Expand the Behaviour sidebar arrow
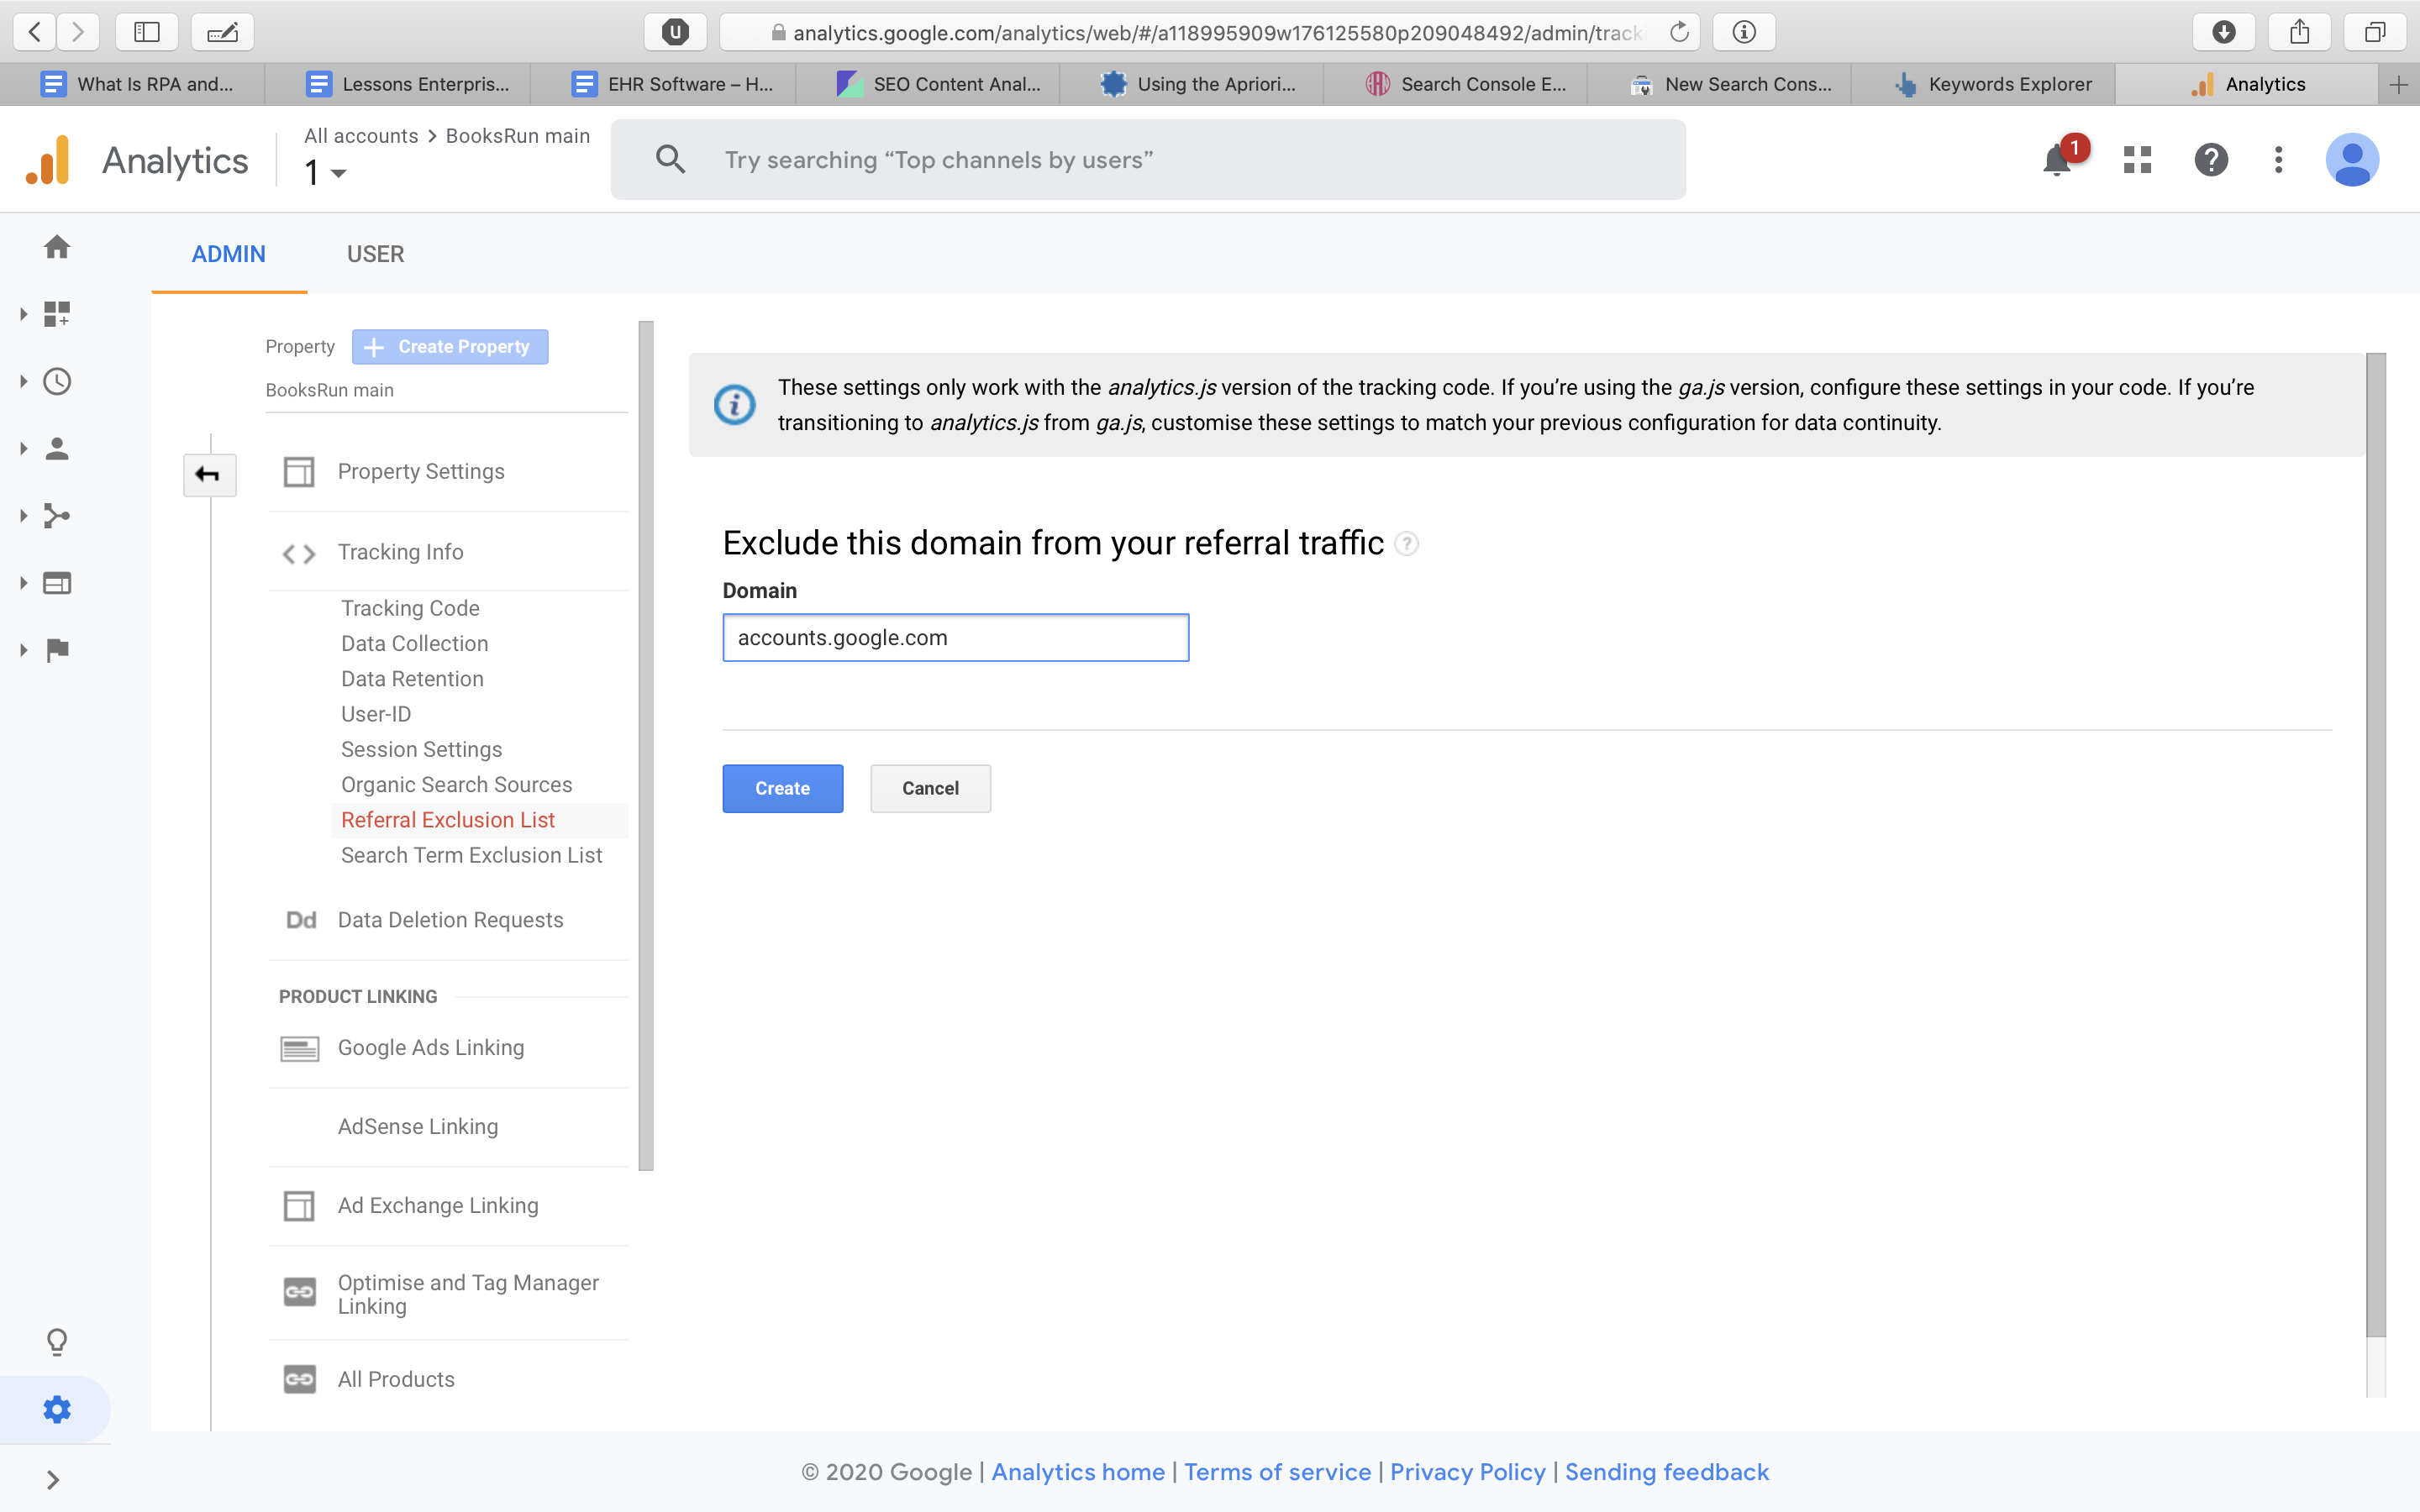Screen dimensions: 2420x1512 tap(23, 583)
